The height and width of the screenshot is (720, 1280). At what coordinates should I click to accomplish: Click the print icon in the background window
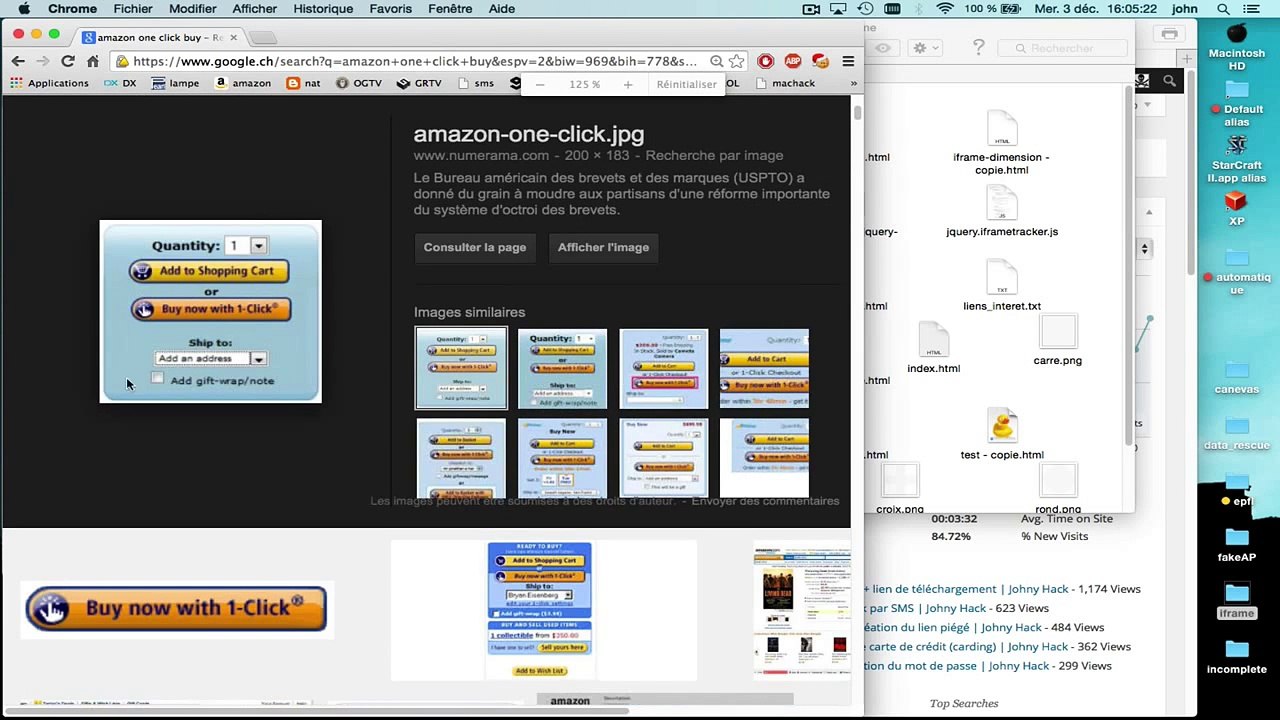[x=1169, y=35]
